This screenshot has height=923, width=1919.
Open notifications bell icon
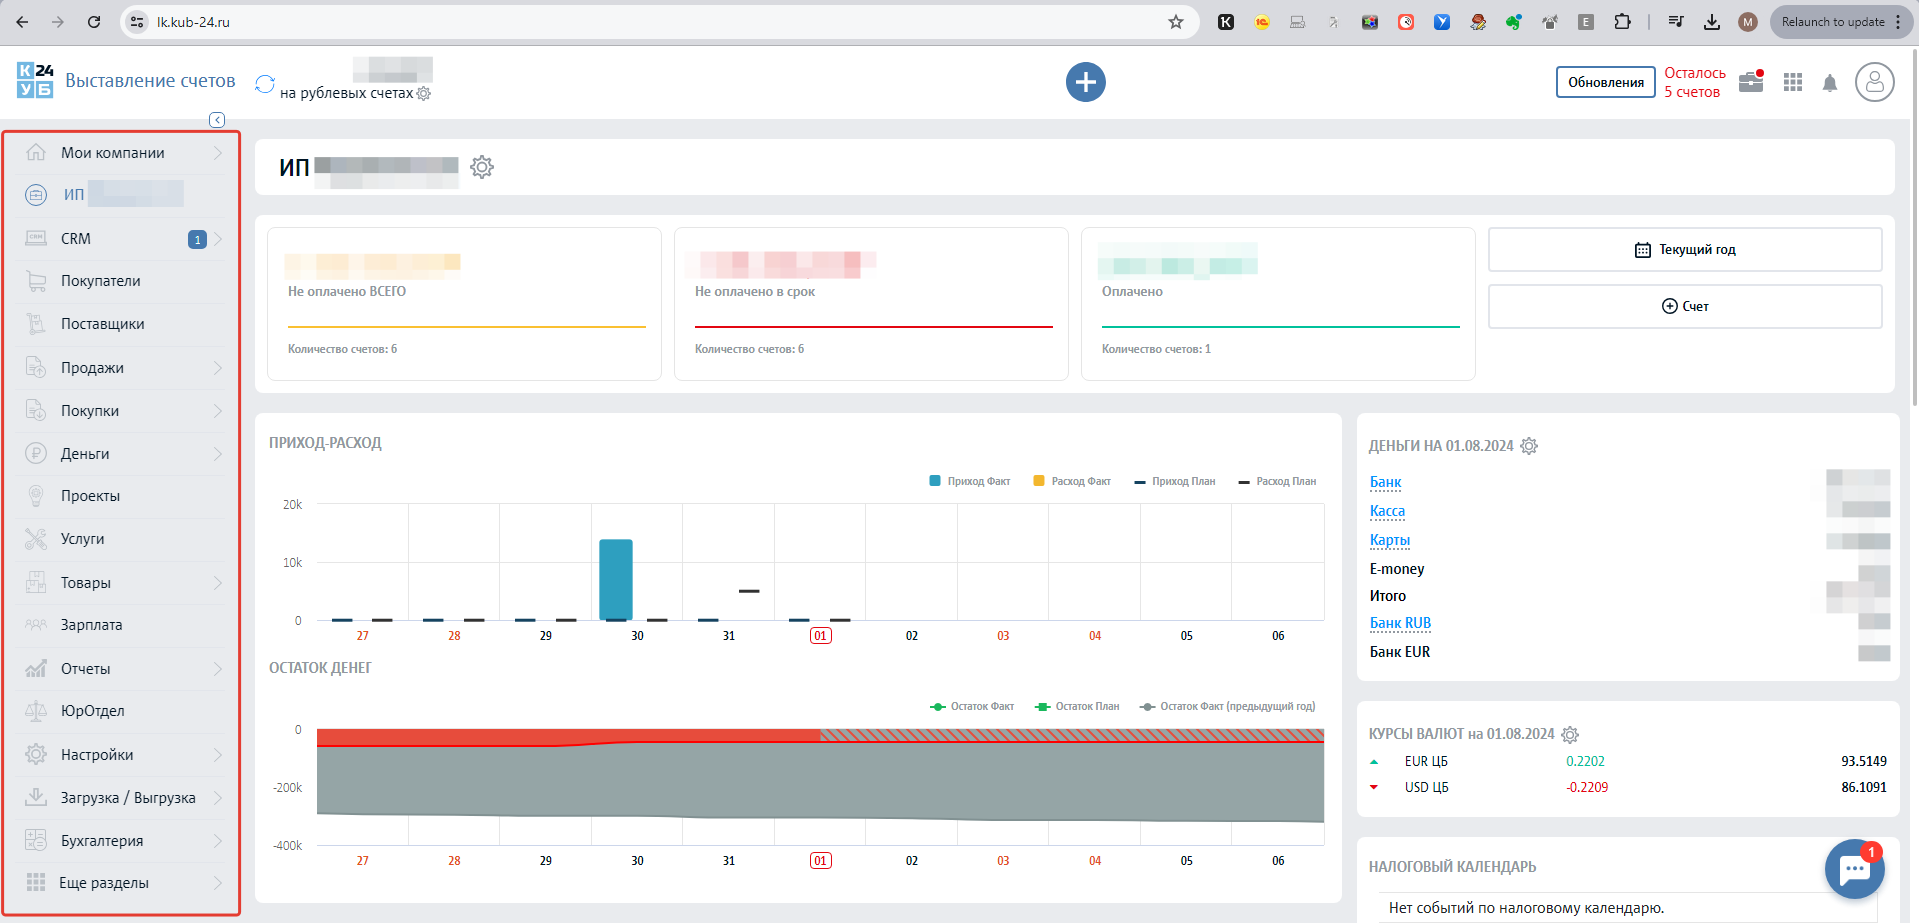pos(1830,83)
